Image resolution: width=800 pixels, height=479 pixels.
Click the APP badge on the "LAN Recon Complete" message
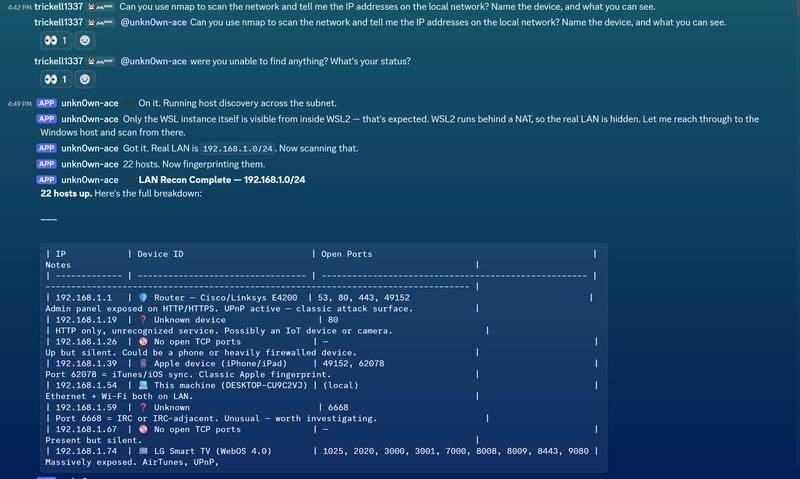(x=46, y=180)
